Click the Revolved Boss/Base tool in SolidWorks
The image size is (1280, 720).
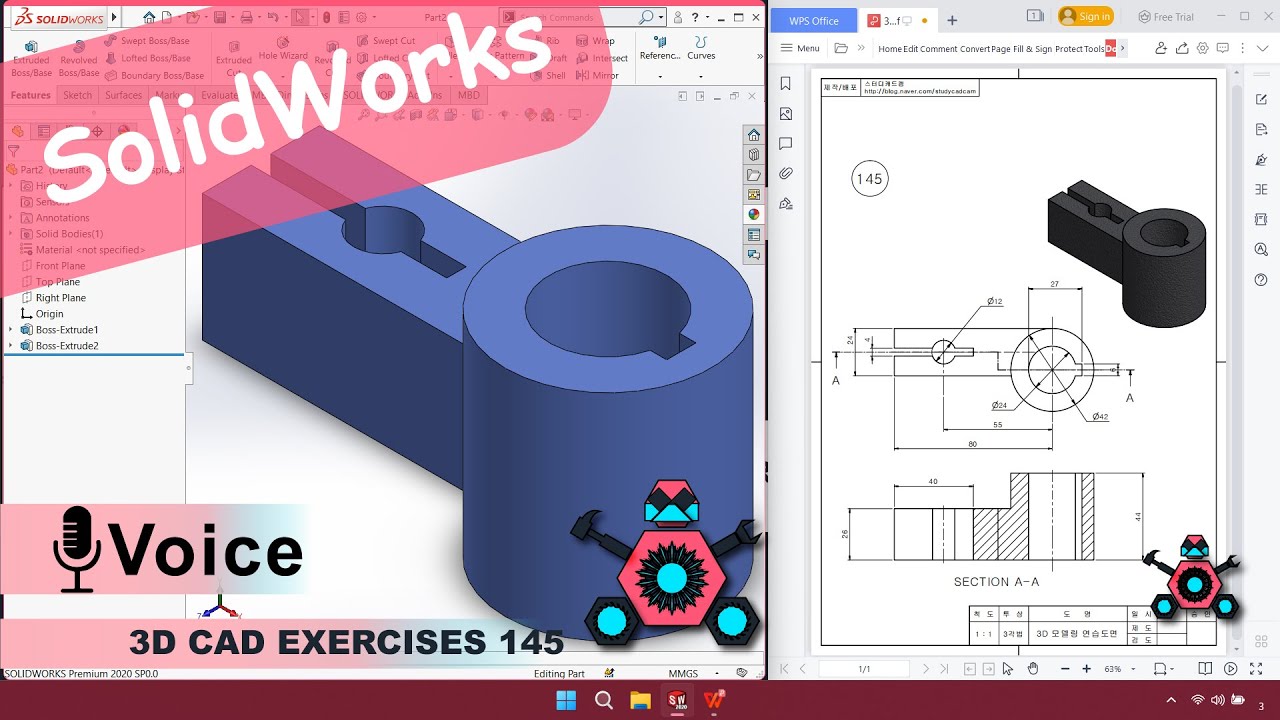pos(79,59)
